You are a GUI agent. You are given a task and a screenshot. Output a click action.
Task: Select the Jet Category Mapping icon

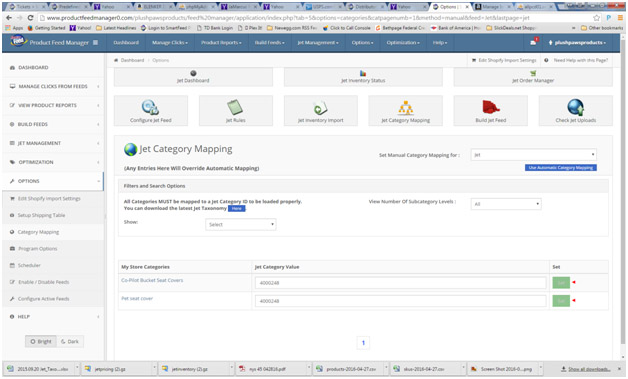406,108
